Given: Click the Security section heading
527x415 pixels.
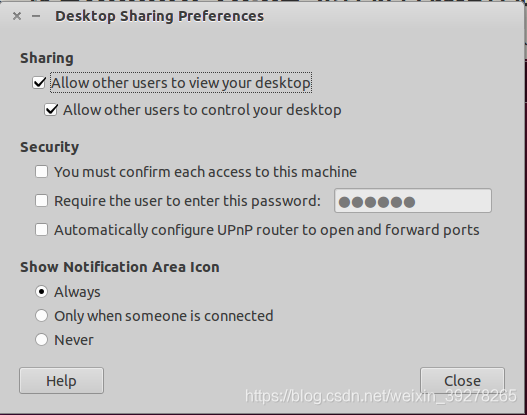Looking at the screenshot, I should click(50, 147).
